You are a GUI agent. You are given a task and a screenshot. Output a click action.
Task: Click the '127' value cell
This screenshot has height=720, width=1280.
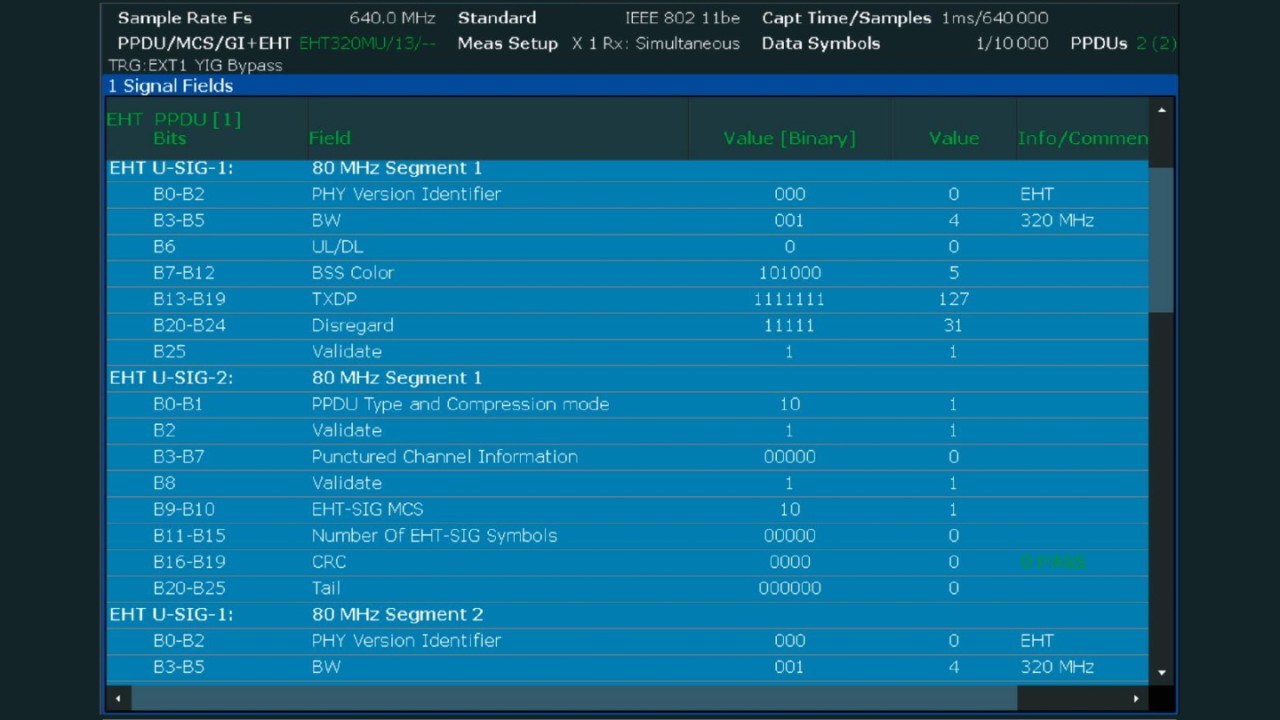pos(953,299)
